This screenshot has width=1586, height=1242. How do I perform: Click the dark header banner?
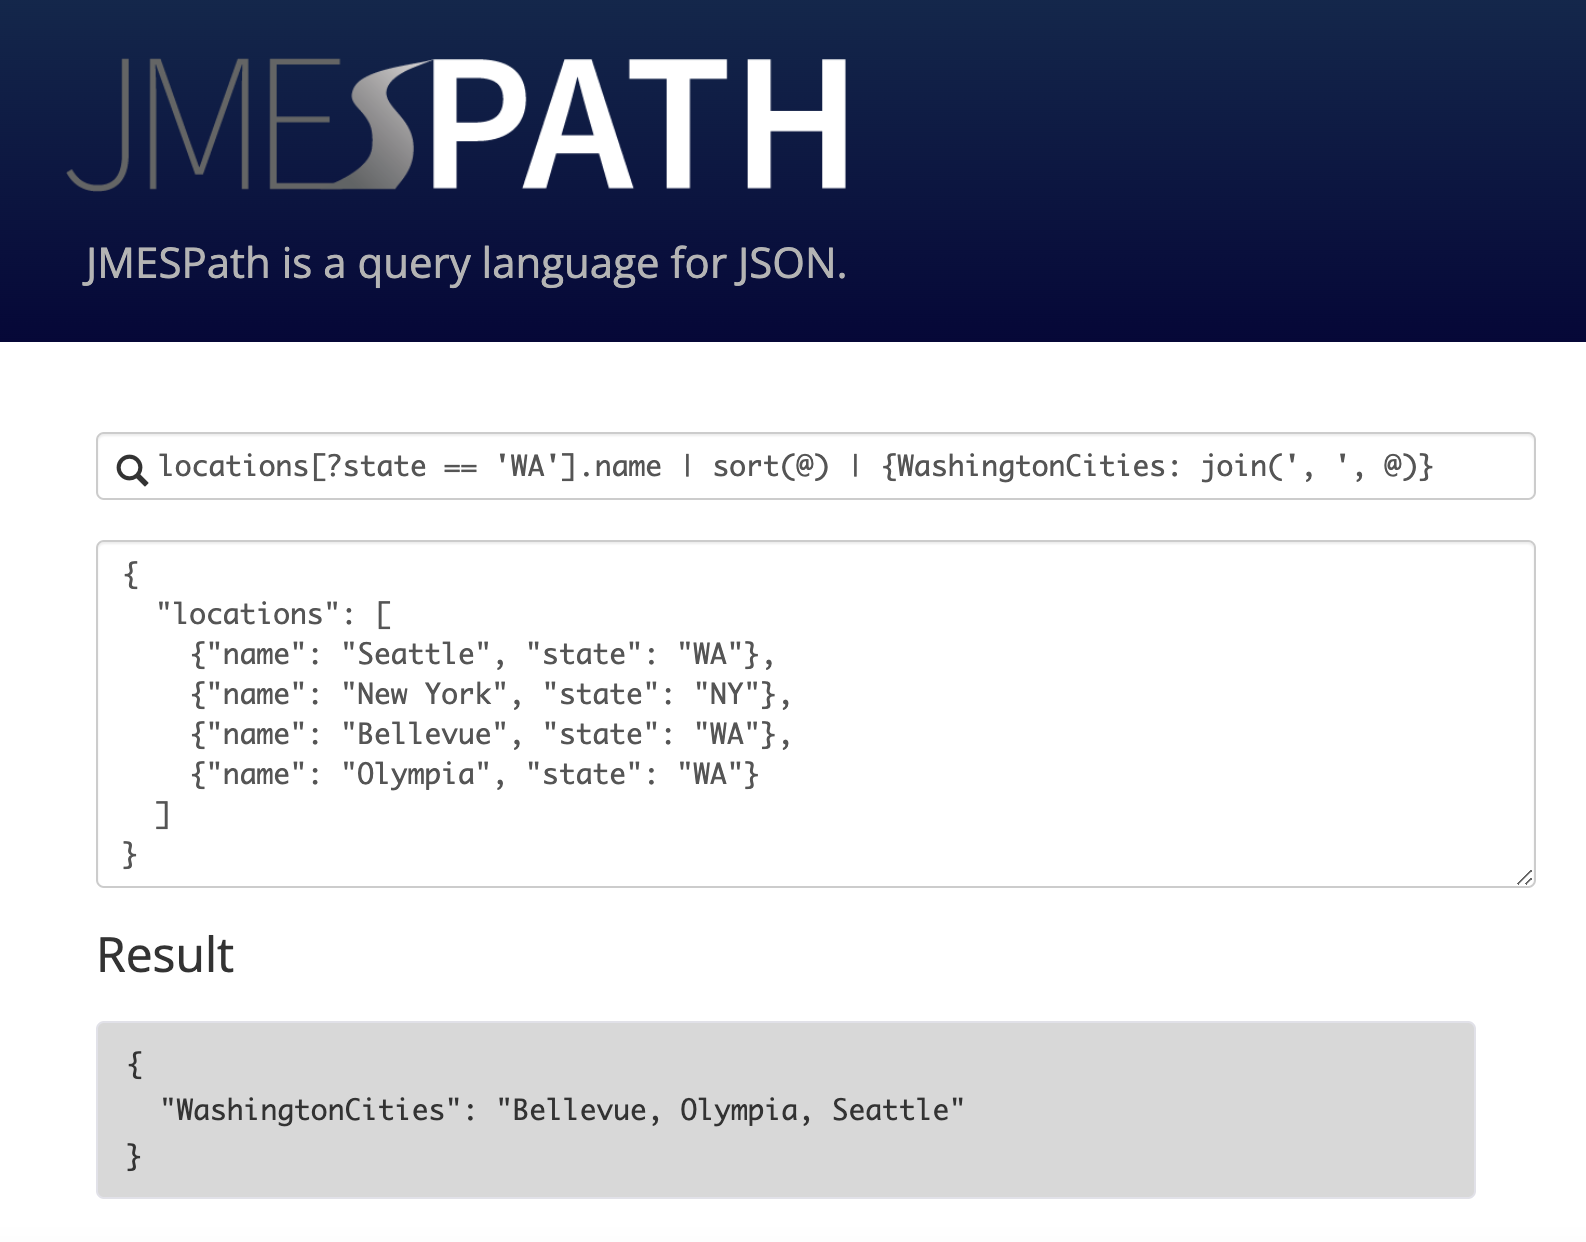(x=1200, y=170)
